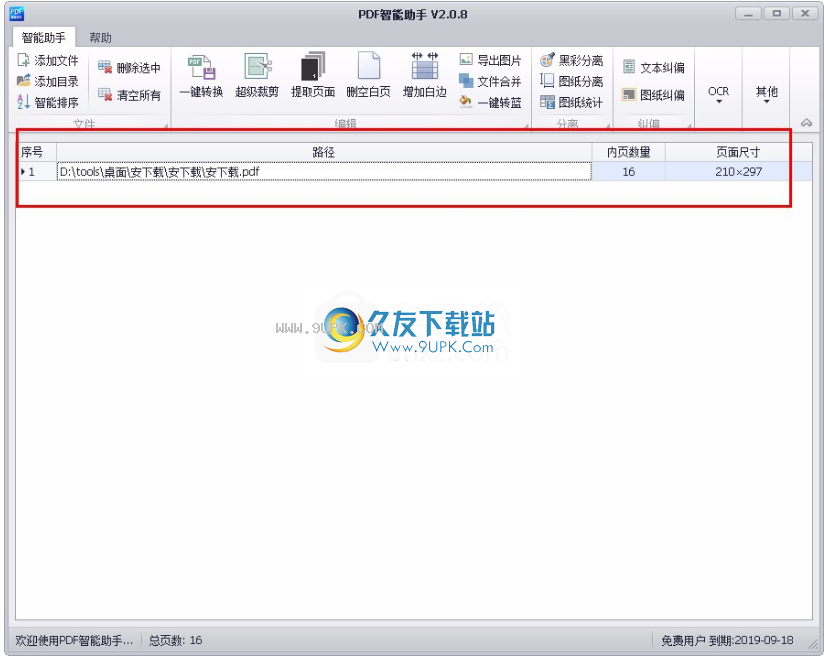Click Black/Color Separation (黑彩分离) icon
The height and width of the screenshot is (661, 824).
click(x=547, y=60)
